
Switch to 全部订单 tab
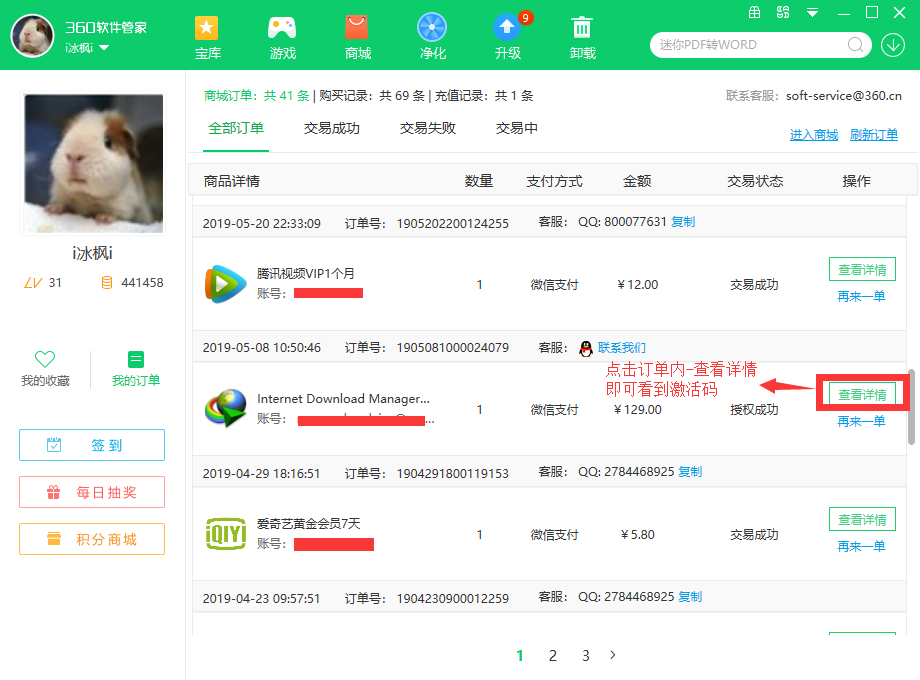(x=236, y=128)
